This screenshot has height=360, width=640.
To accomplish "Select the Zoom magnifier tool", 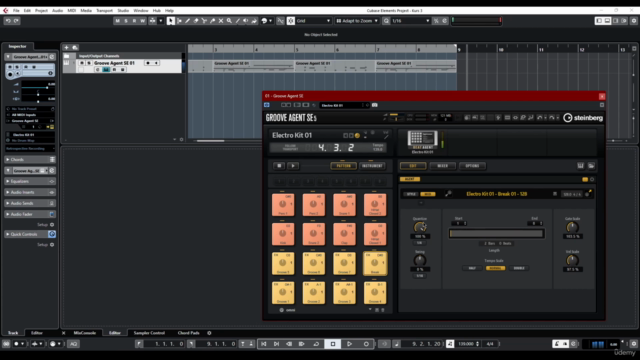I will pos(229,21).
